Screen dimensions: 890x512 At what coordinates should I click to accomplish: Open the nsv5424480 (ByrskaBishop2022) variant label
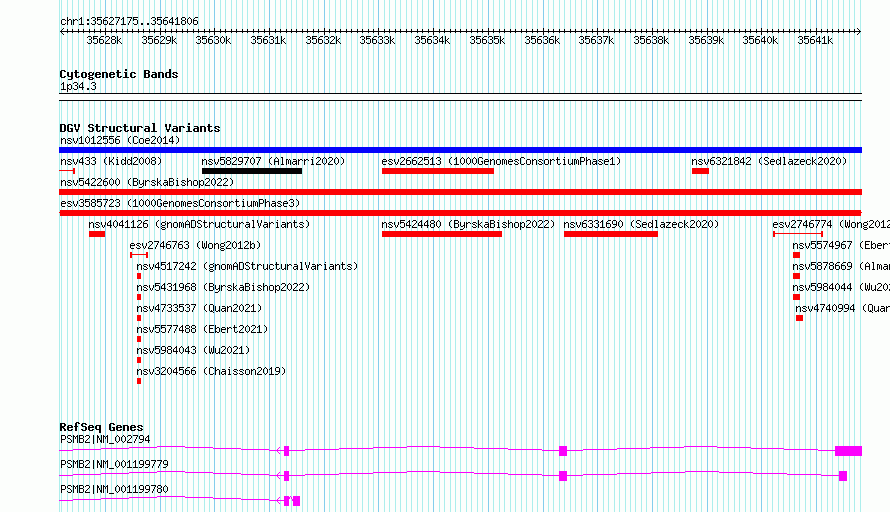coord(468,224)
